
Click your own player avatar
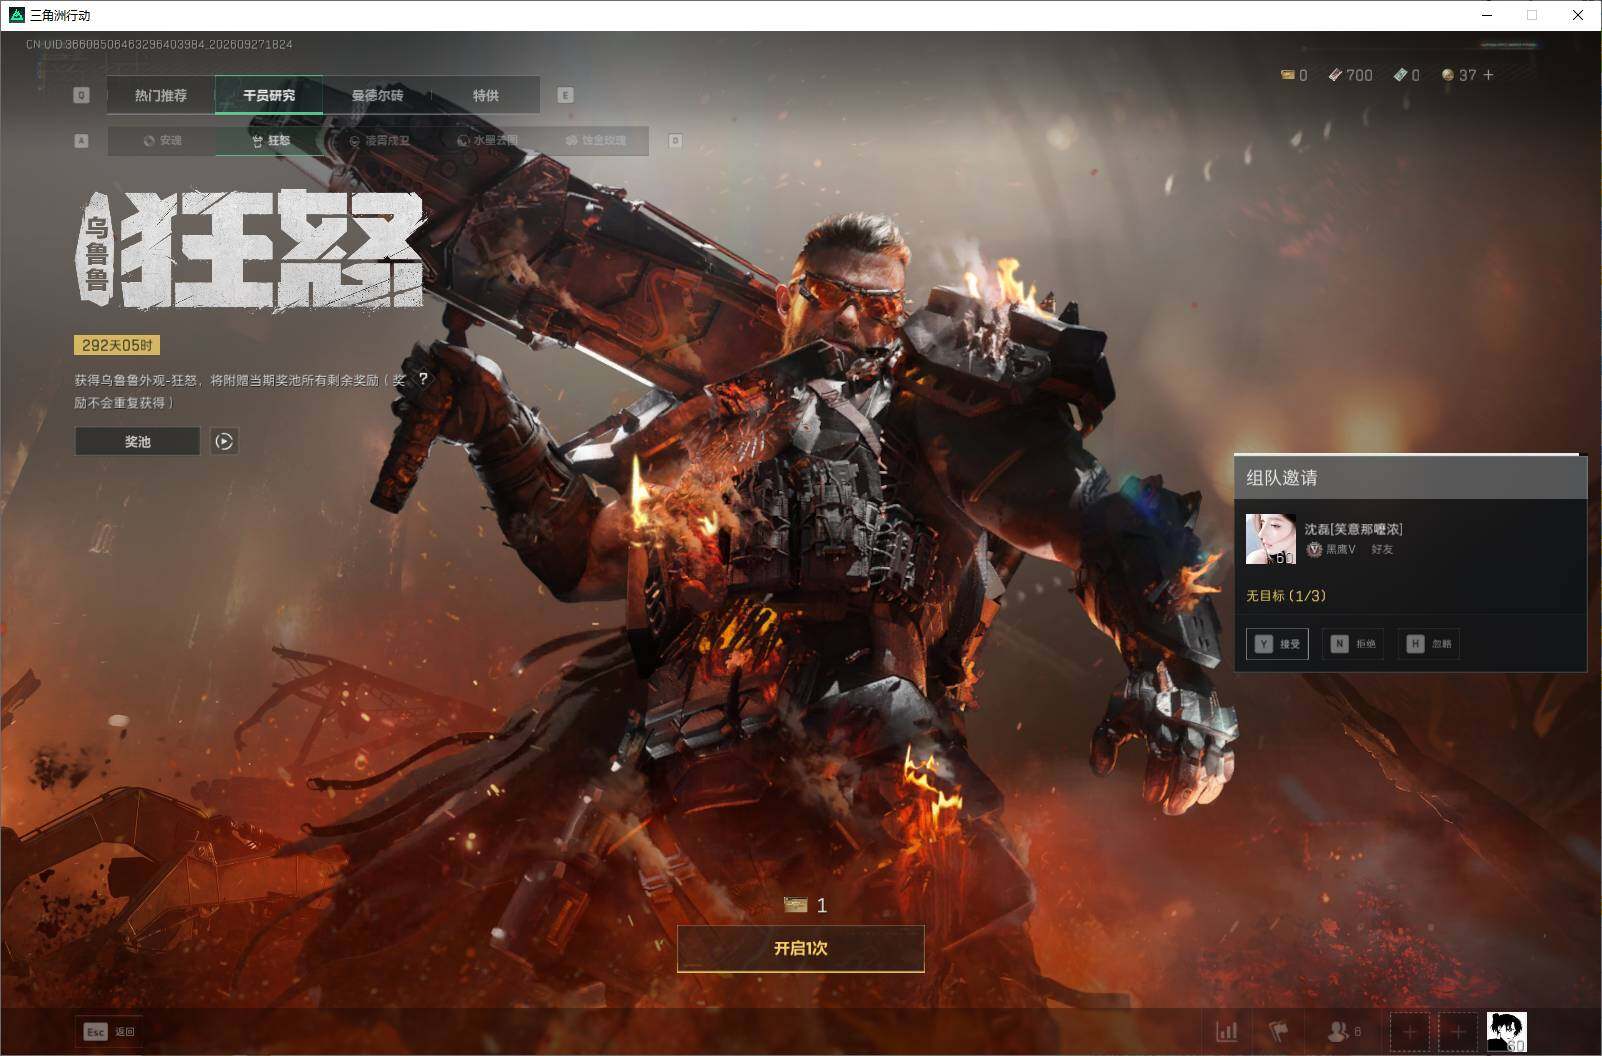pos(1506,1032)
